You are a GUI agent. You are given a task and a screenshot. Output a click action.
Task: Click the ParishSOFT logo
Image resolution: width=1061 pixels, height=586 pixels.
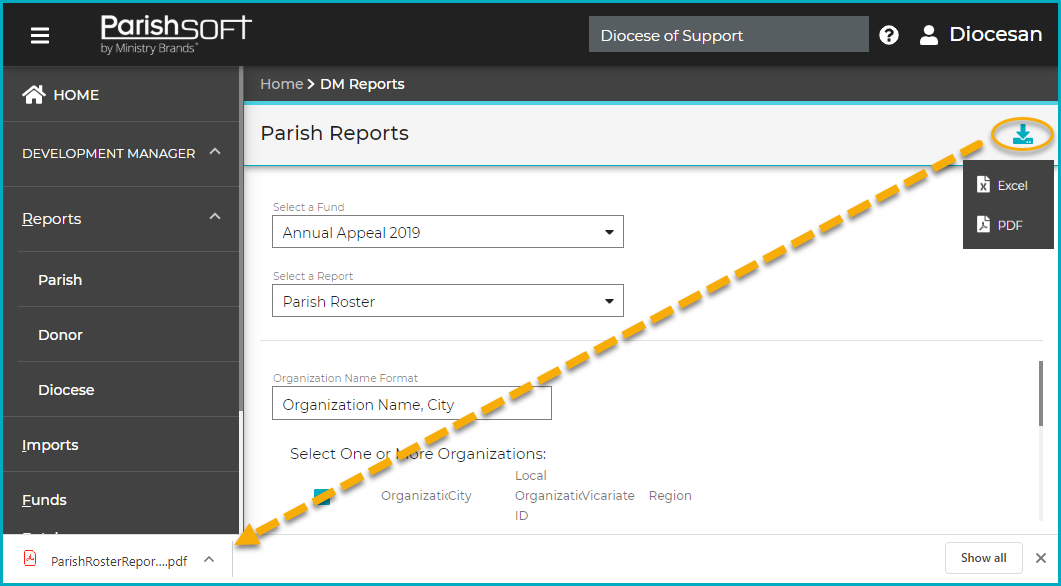(176, 34)
